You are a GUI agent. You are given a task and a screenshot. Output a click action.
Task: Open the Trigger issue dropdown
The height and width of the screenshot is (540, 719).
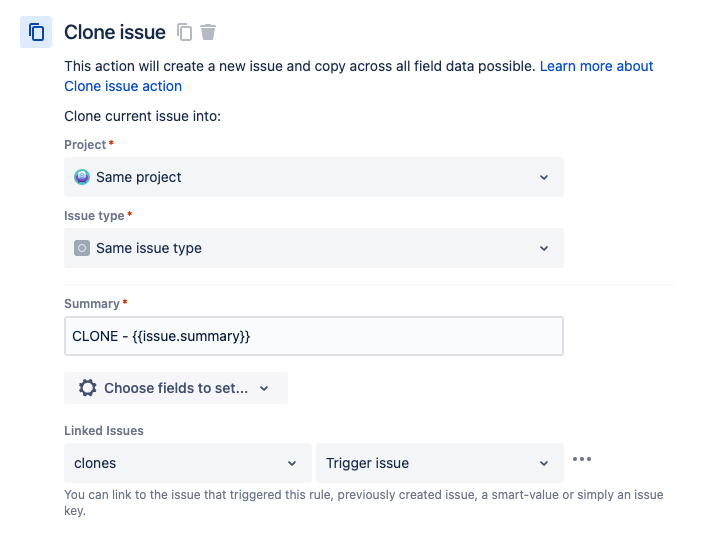(439, 463)
